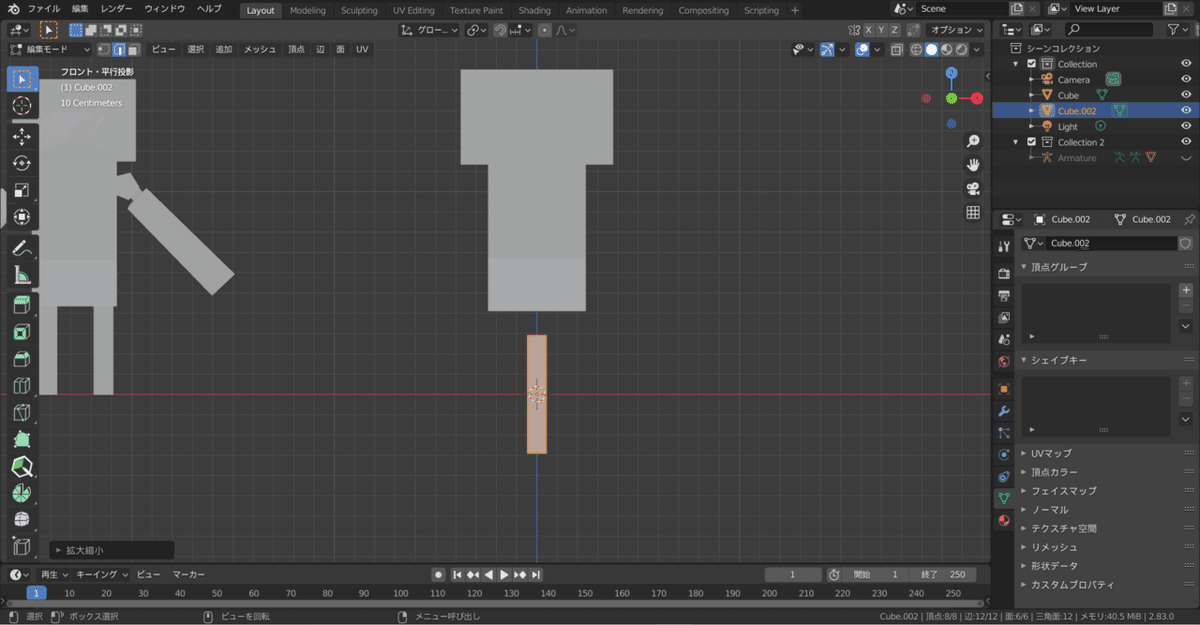Jump to the last frame

(536, 574)
